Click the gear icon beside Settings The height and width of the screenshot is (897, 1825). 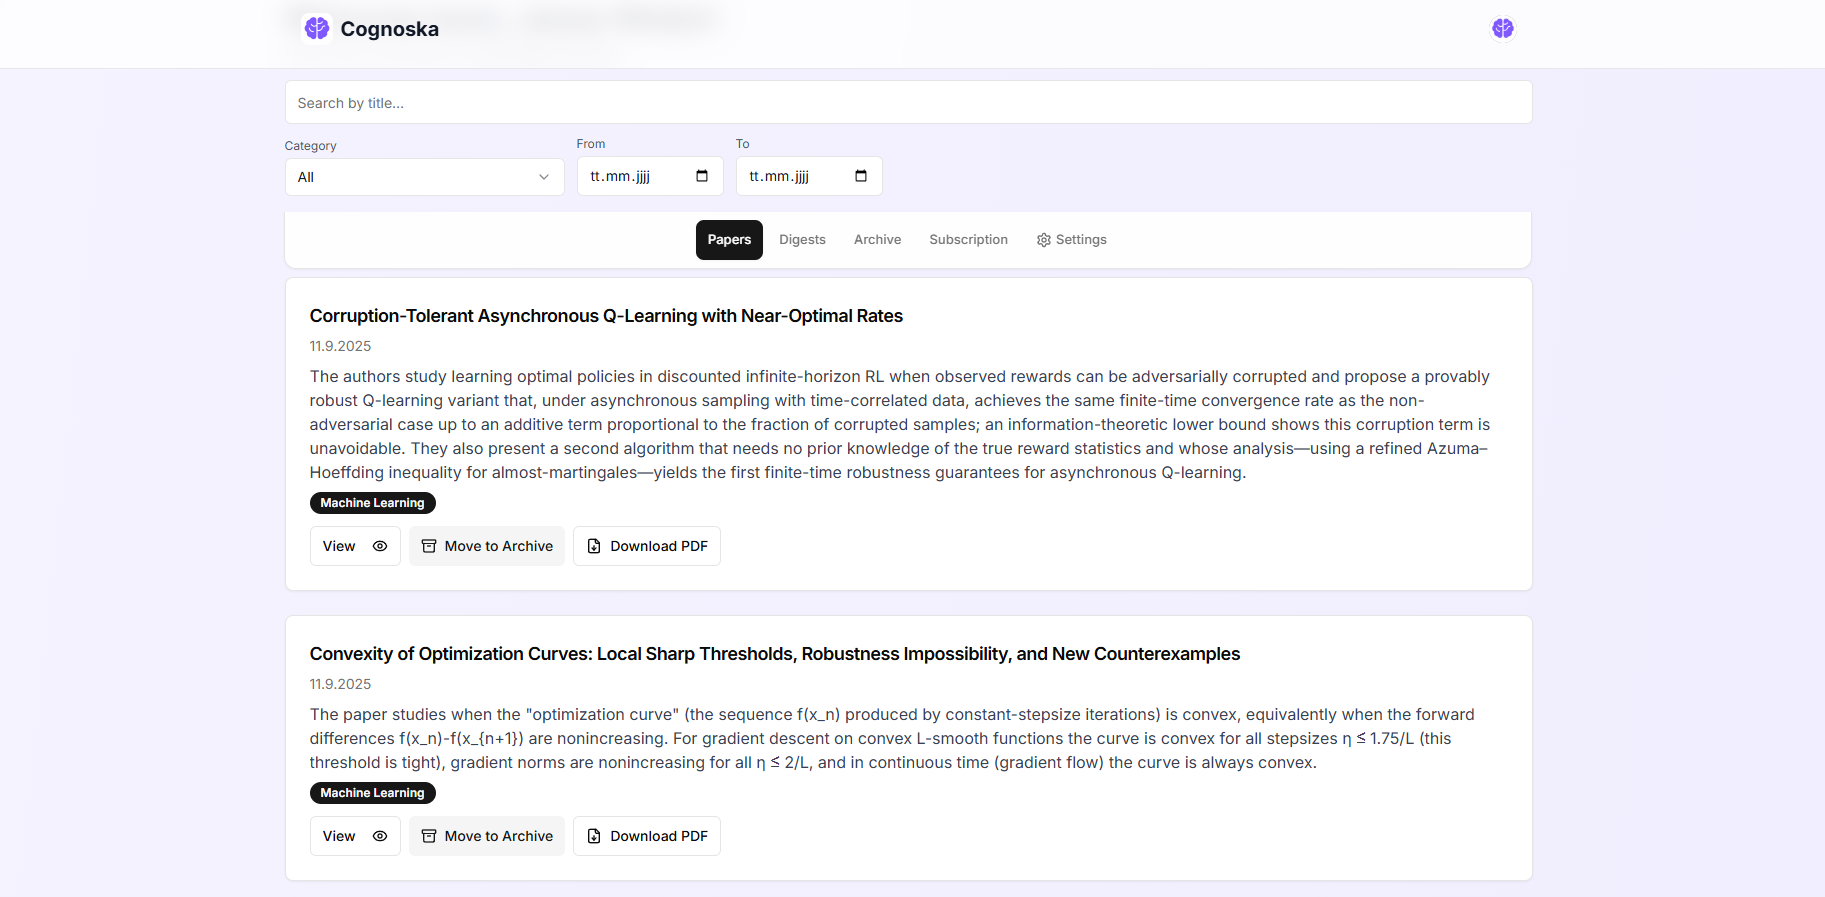click(x=1043, y=240)
